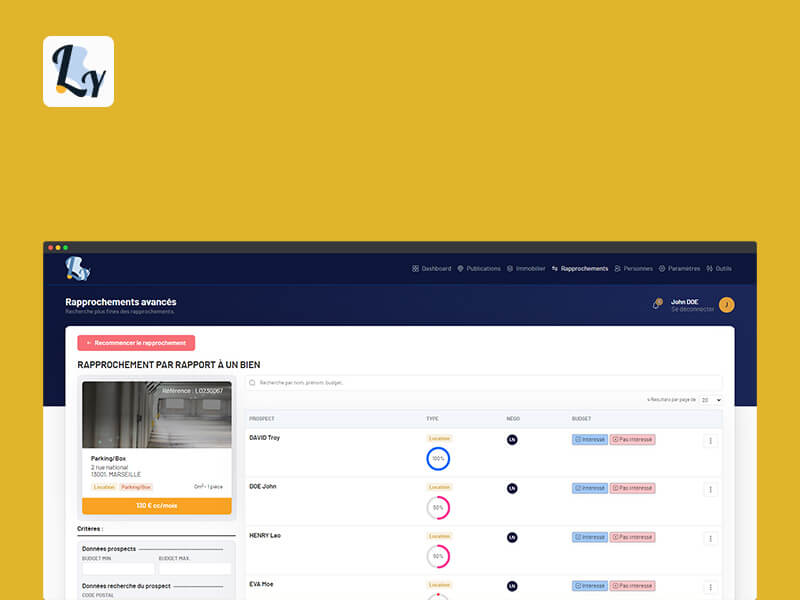This screenshot has width=800, height=600.
Task: Click the Personnes icon in navigation
Action: 615,269
